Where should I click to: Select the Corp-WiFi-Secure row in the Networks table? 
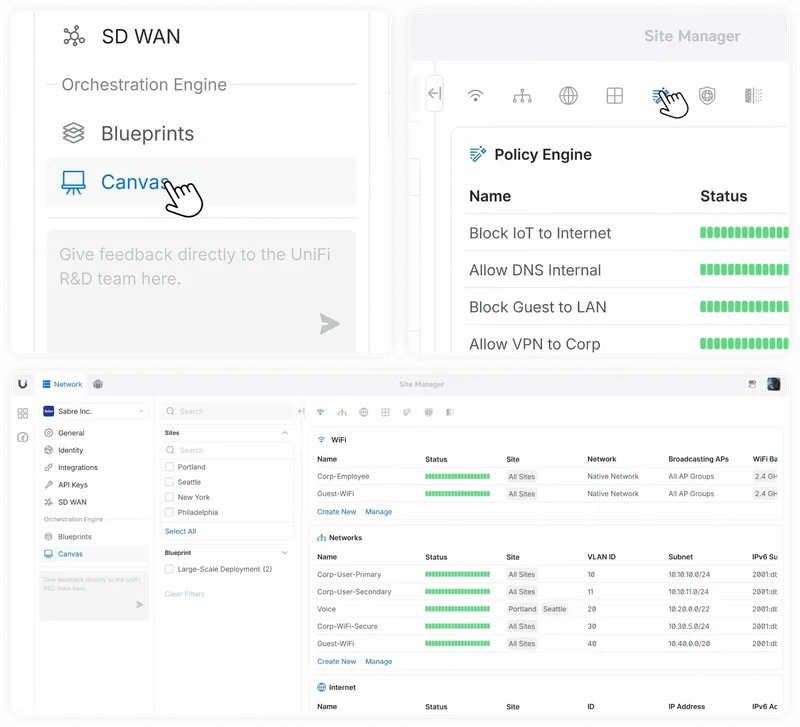pyautogui.click(x=547, y=626)
